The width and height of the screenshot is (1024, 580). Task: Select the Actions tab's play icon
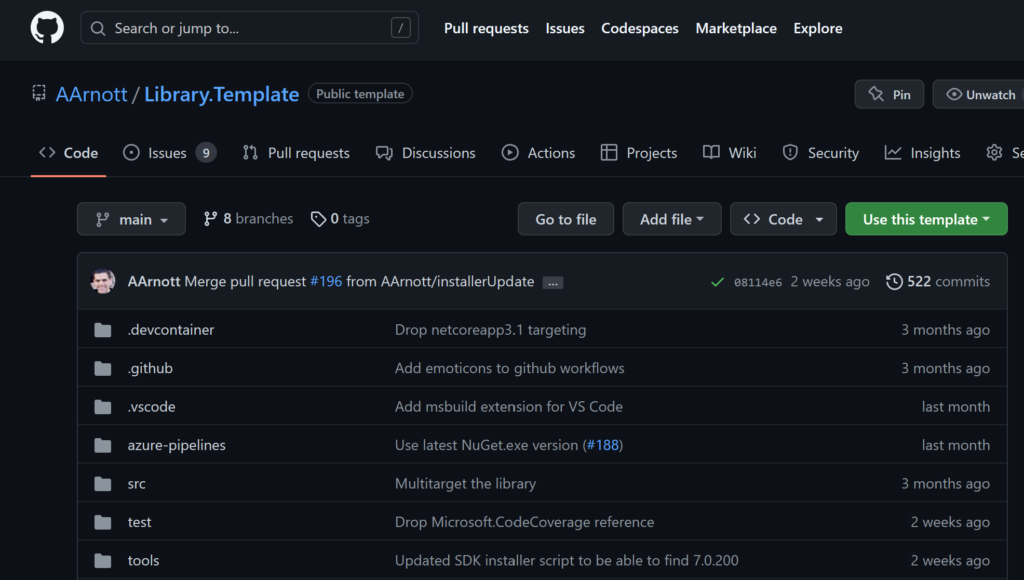[x=510, y=152]
